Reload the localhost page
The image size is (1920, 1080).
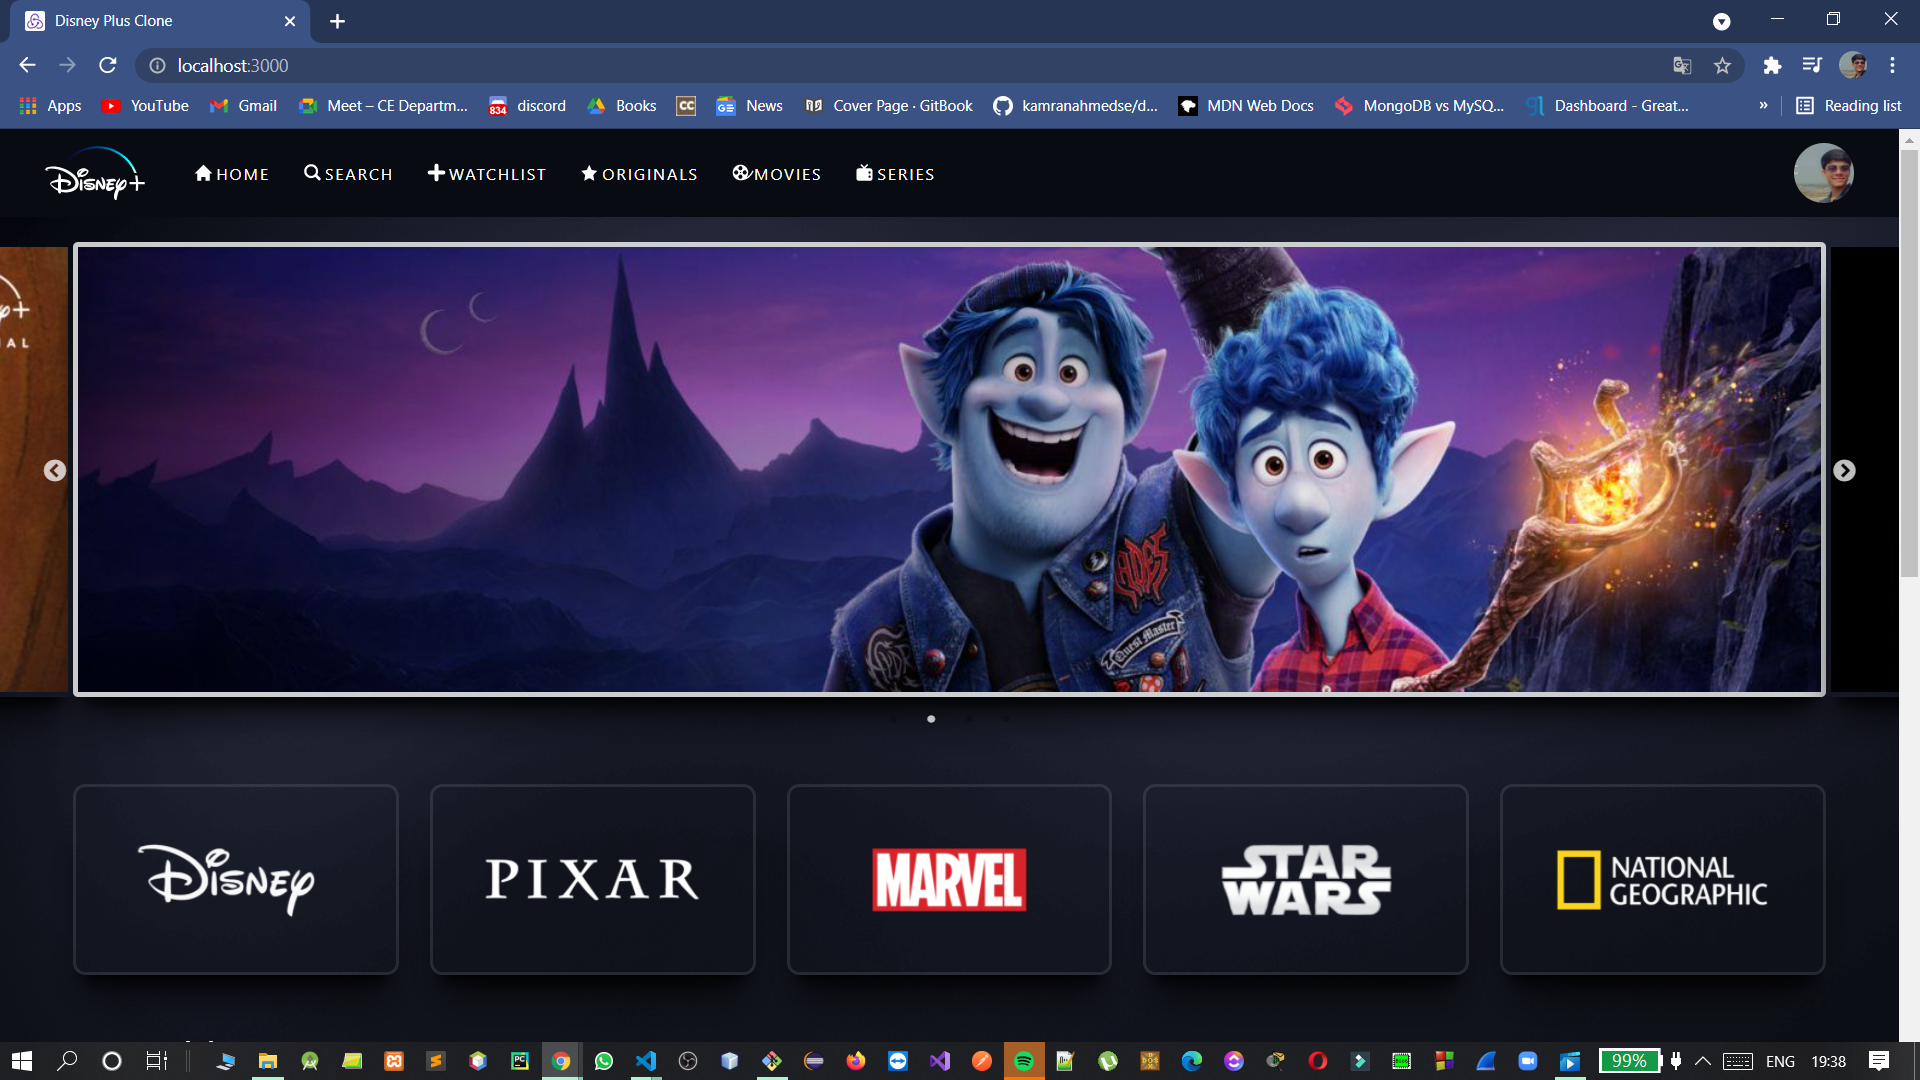tap(108, 65)
